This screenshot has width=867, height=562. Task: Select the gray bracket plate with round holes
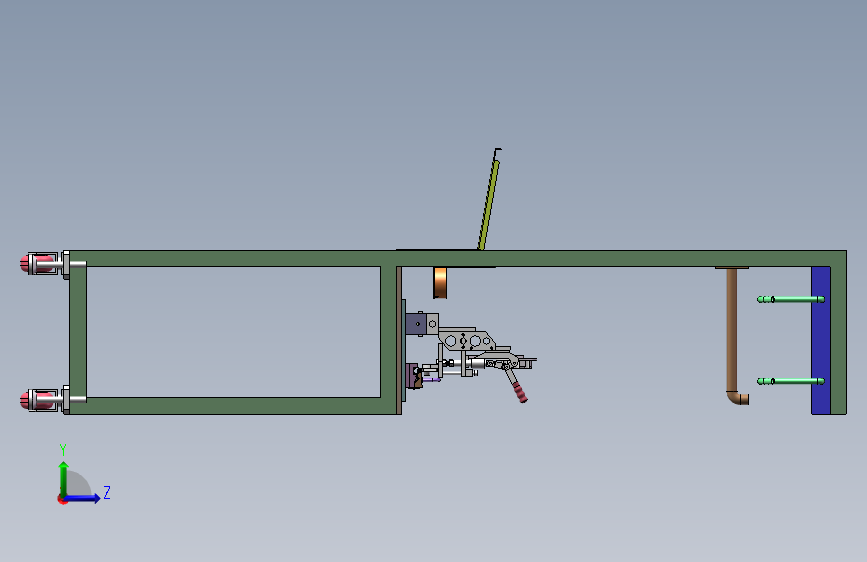click(466, 340)
